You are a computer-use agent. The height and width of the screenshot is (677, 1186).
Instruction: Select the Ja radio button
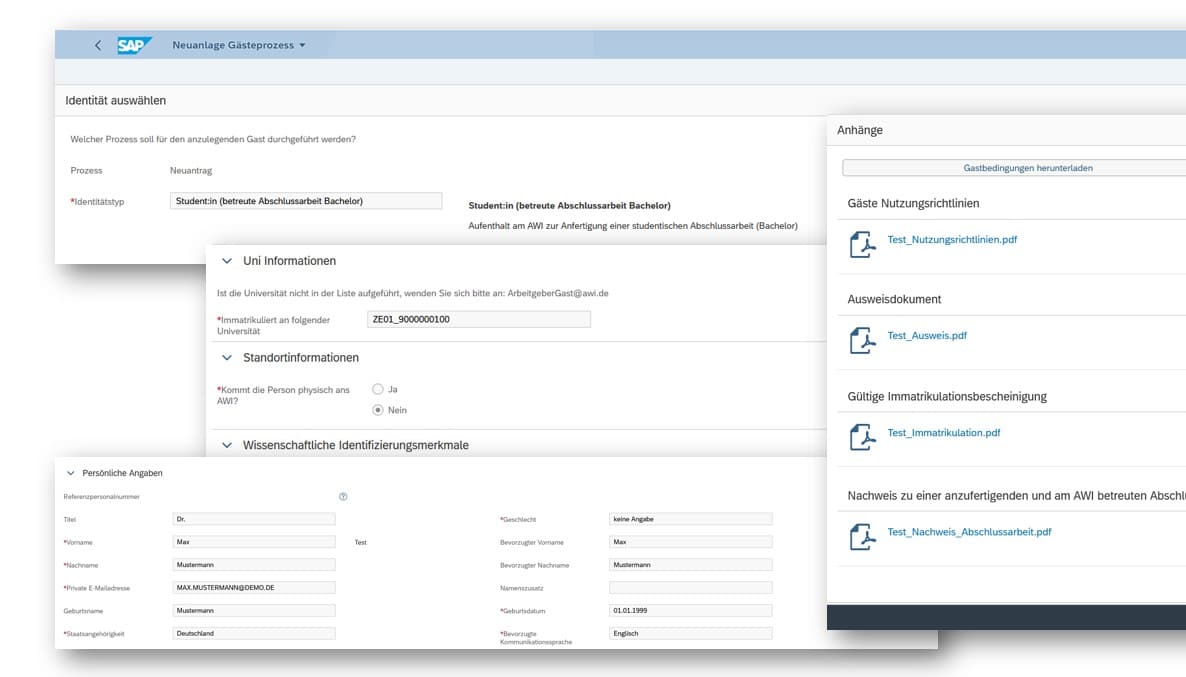pyautogui.click(x=378, y=389)
